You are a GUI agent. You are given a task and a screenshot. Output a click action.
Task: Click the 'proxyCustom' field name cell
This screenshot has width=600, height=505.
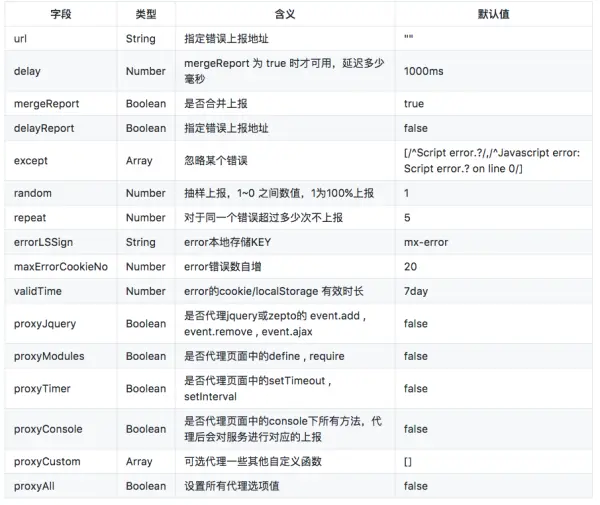point(47,462)
